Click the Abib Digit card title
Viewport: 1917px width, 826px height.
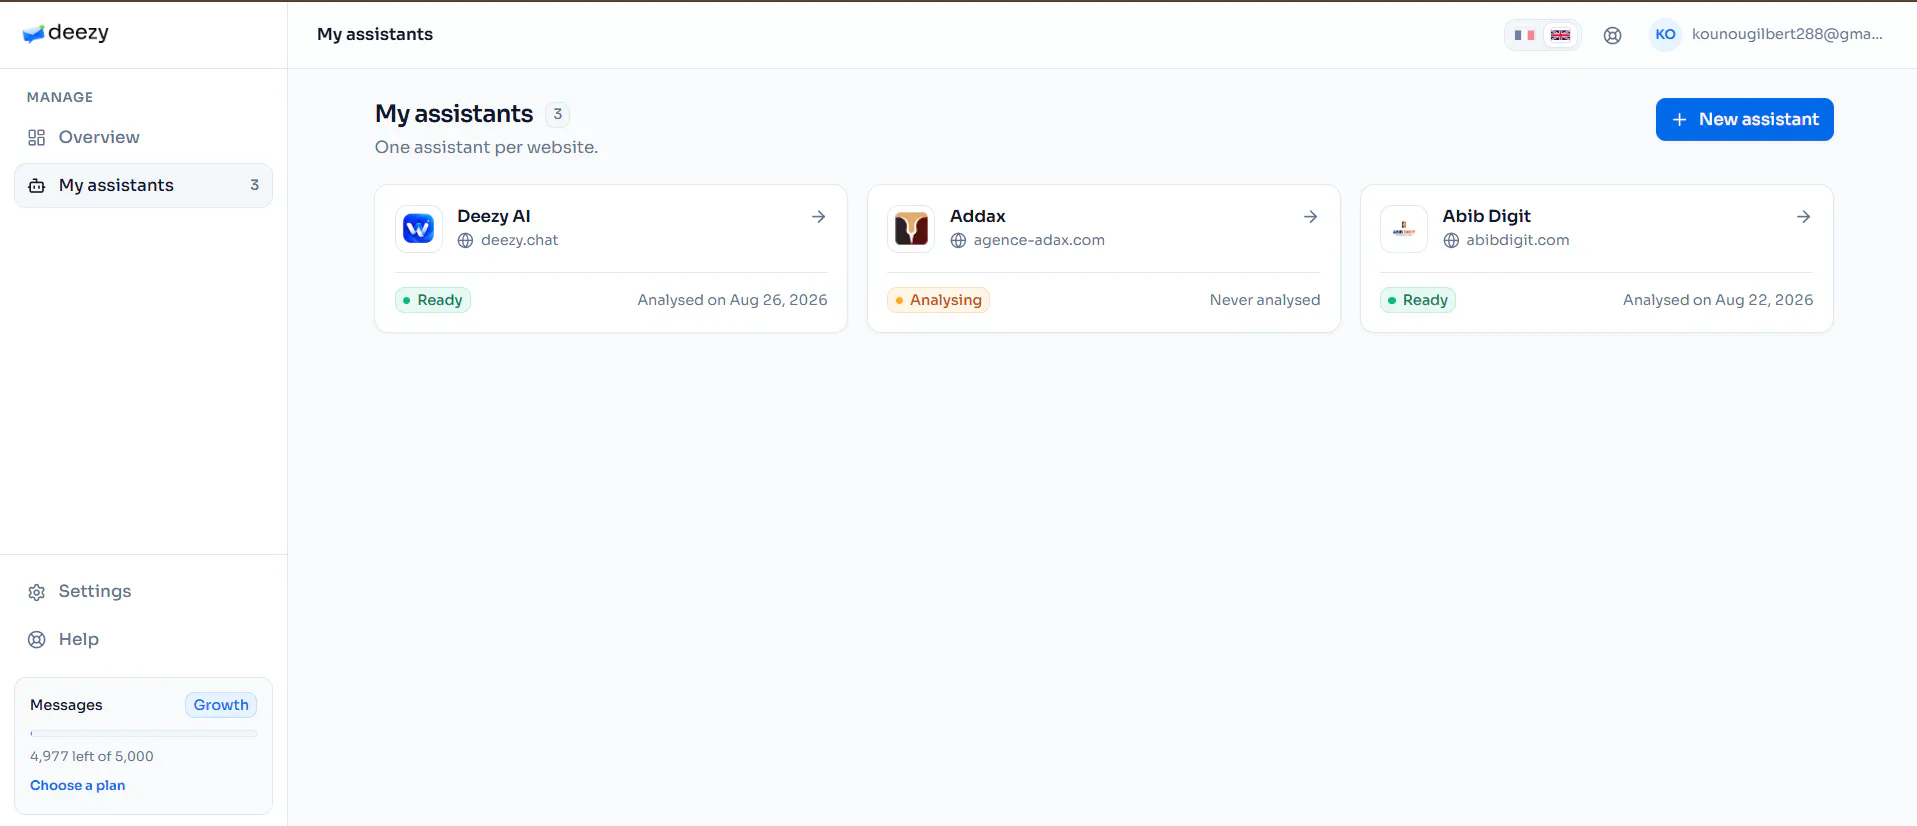(1486, 217)
